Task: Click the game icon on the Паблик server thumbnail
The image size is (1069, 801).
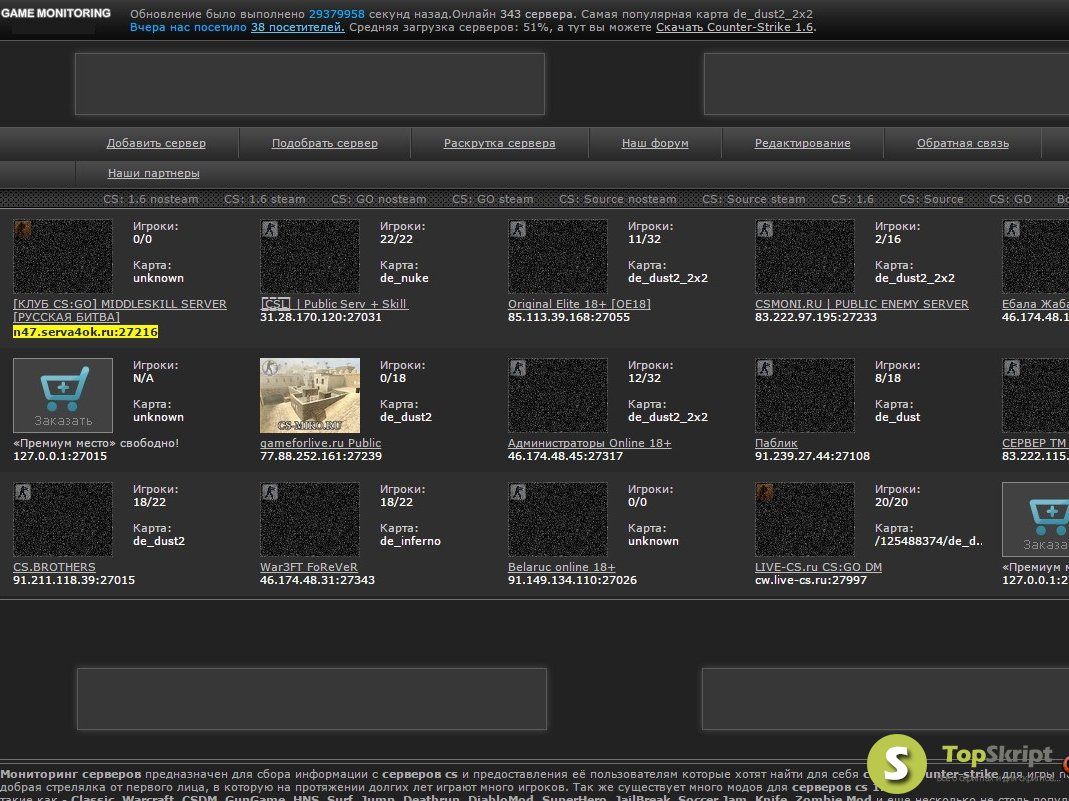Action: coord(765,368)
